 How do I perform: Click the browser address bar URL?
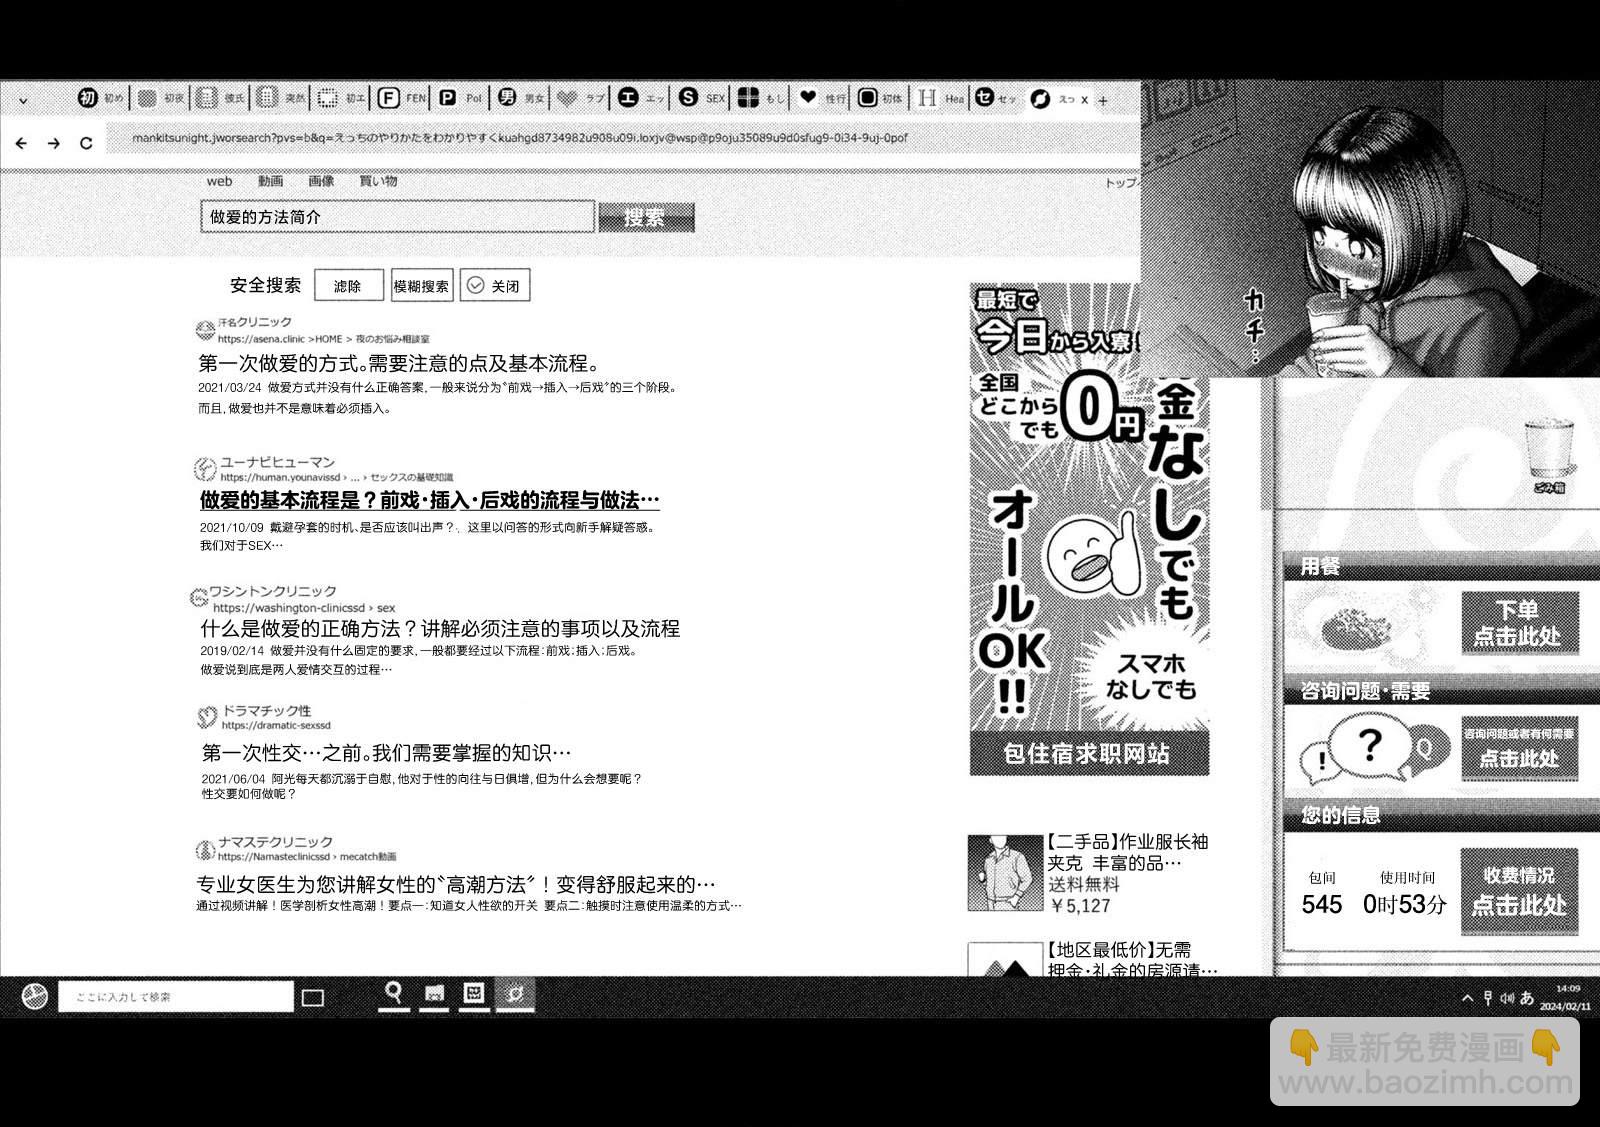(x=520, y=138)
